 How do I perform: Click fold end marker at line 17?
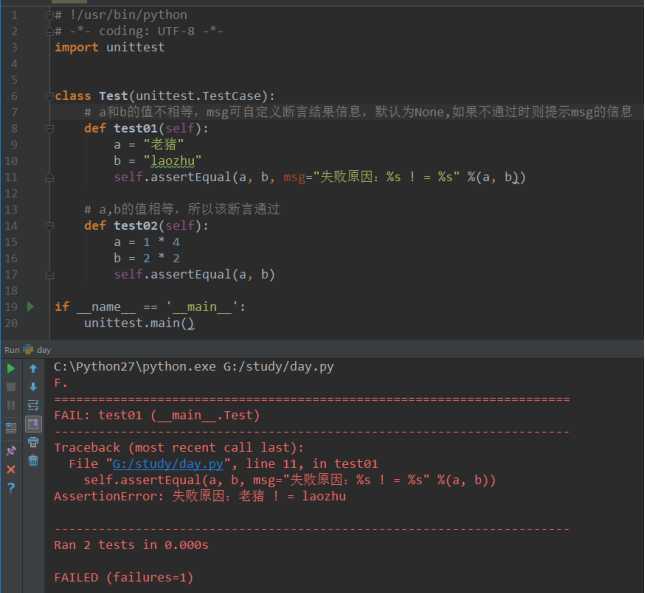click(51, 275)
